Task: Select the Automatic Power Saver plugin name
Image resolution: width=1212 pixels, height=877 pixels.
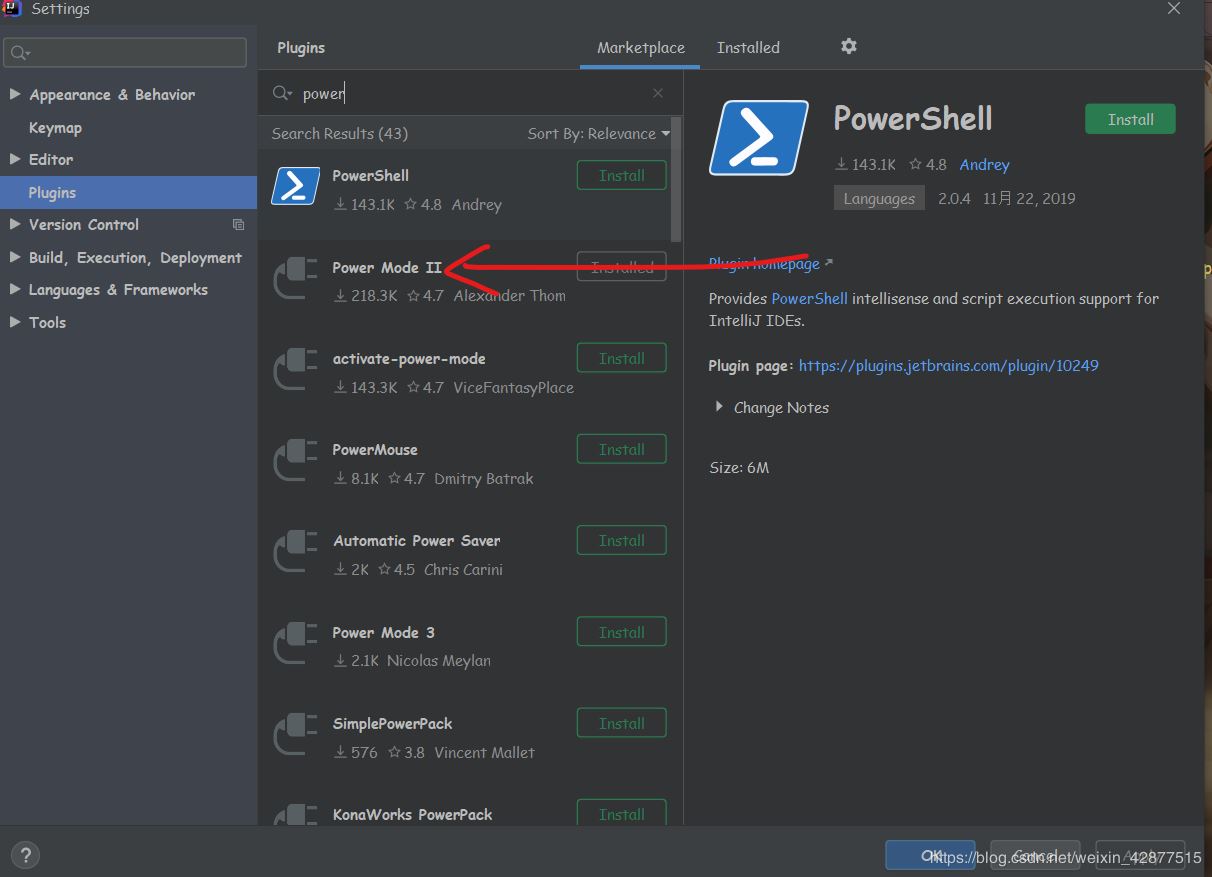Action: pyautogui.click(x=416, y=541)
